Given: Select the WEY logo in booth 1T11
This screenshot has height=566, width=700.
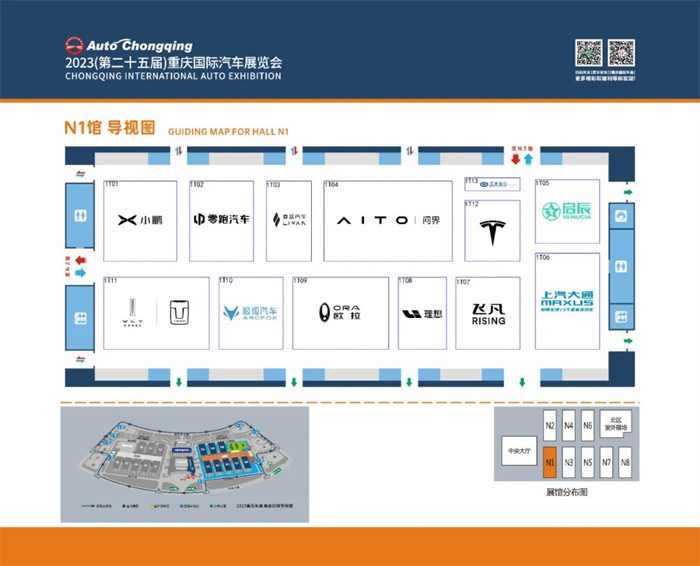Looking at the screenshot, I should (133, 312).
